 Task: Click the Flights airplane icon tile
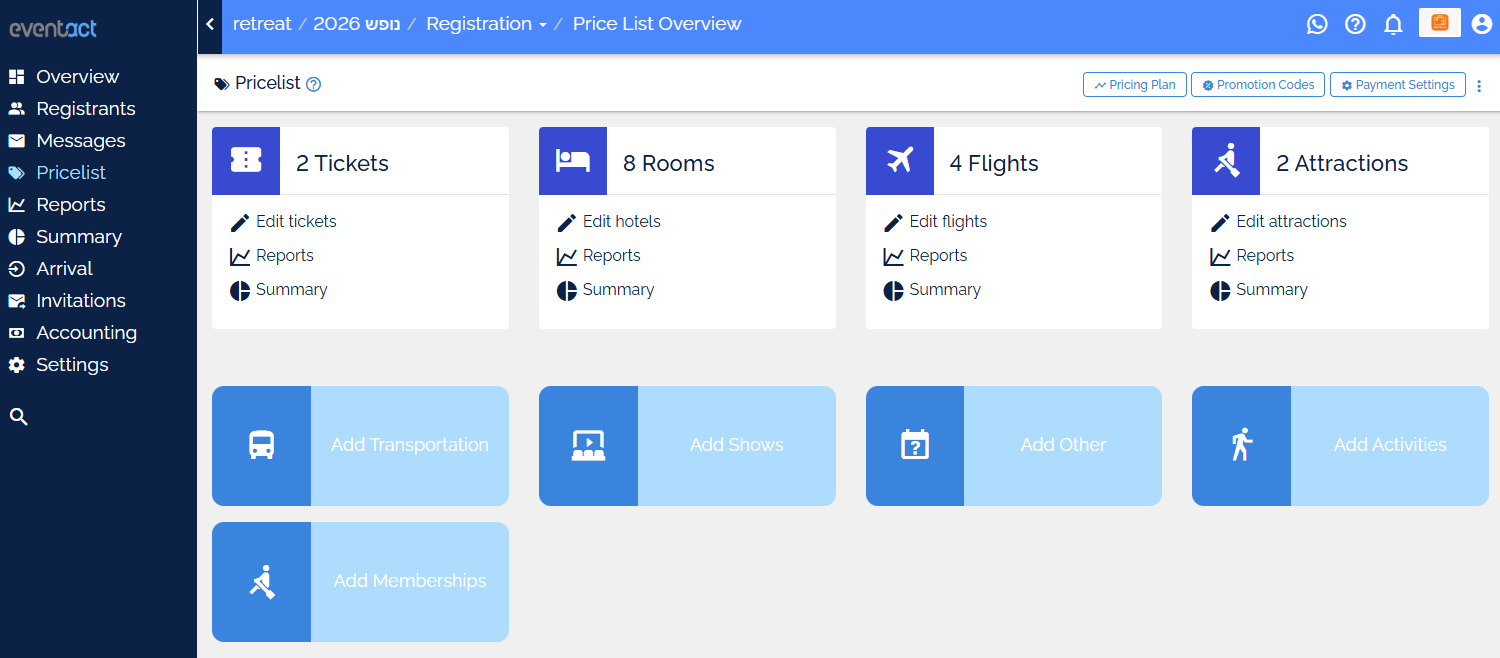[900, 161]
